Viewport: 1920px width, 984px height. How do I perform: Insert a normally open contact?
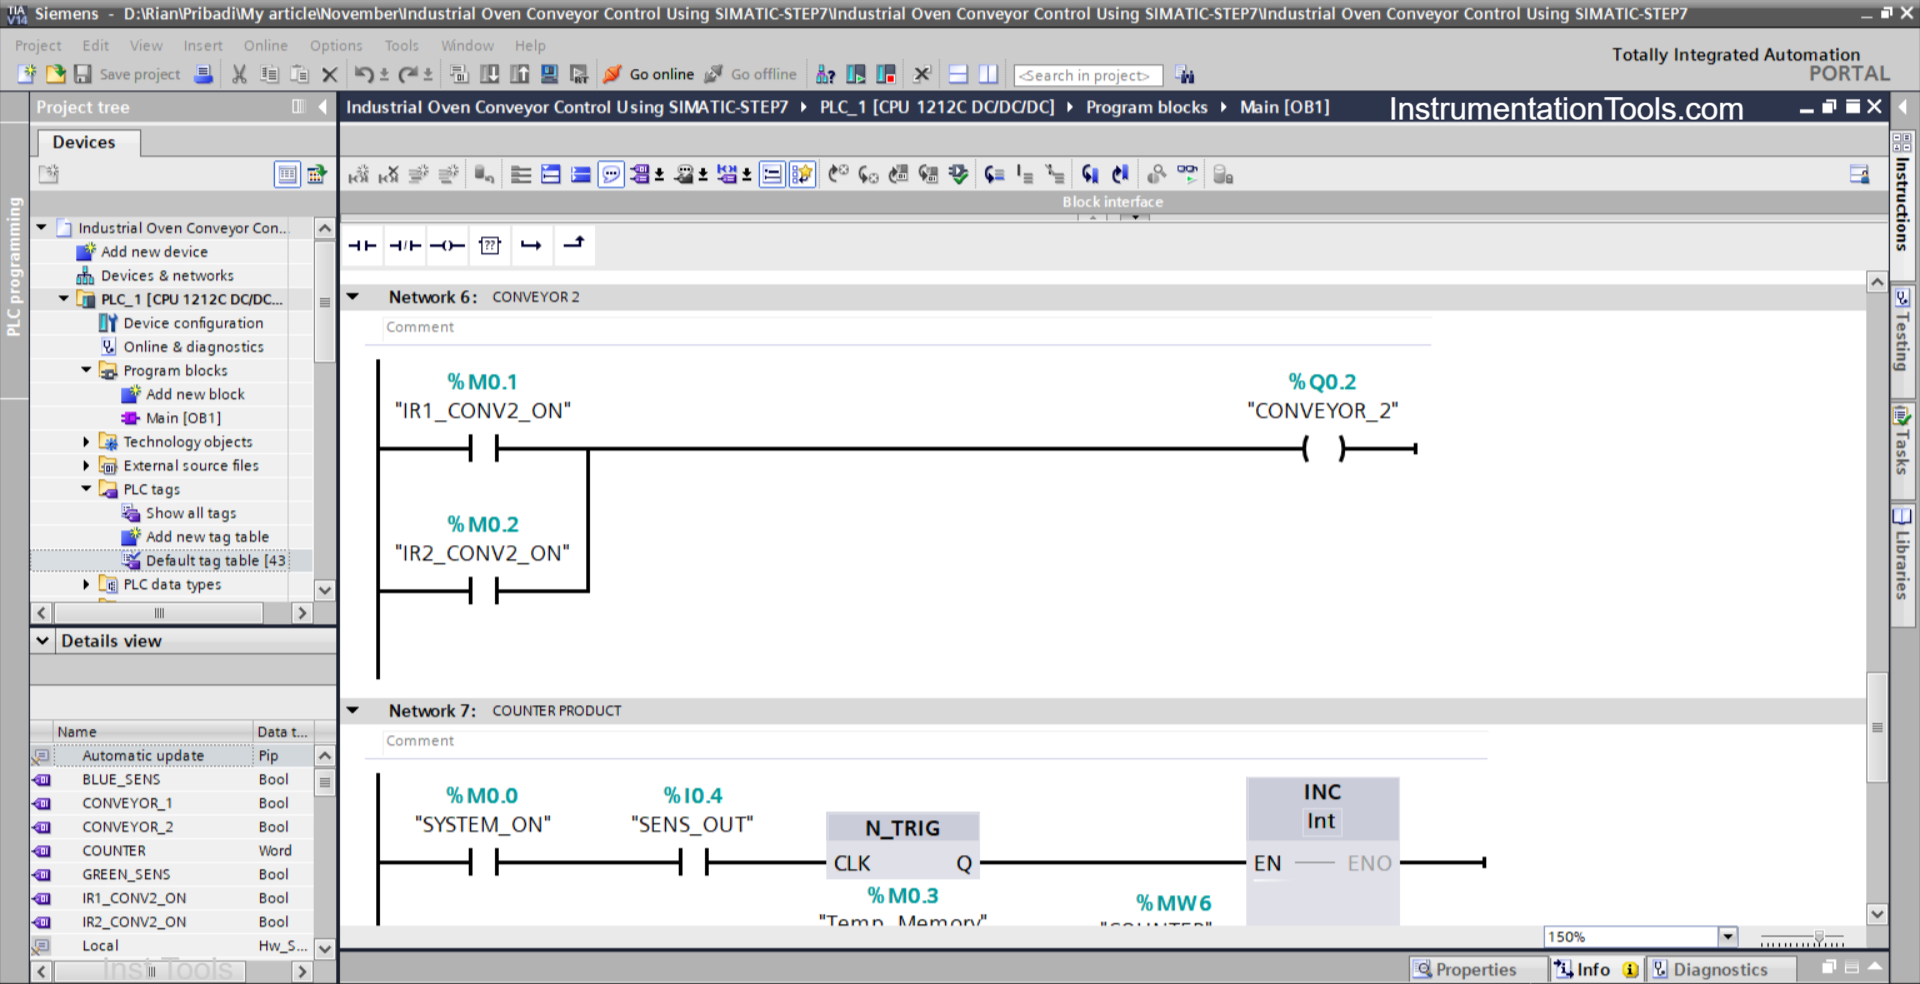[x=362, y=245]
